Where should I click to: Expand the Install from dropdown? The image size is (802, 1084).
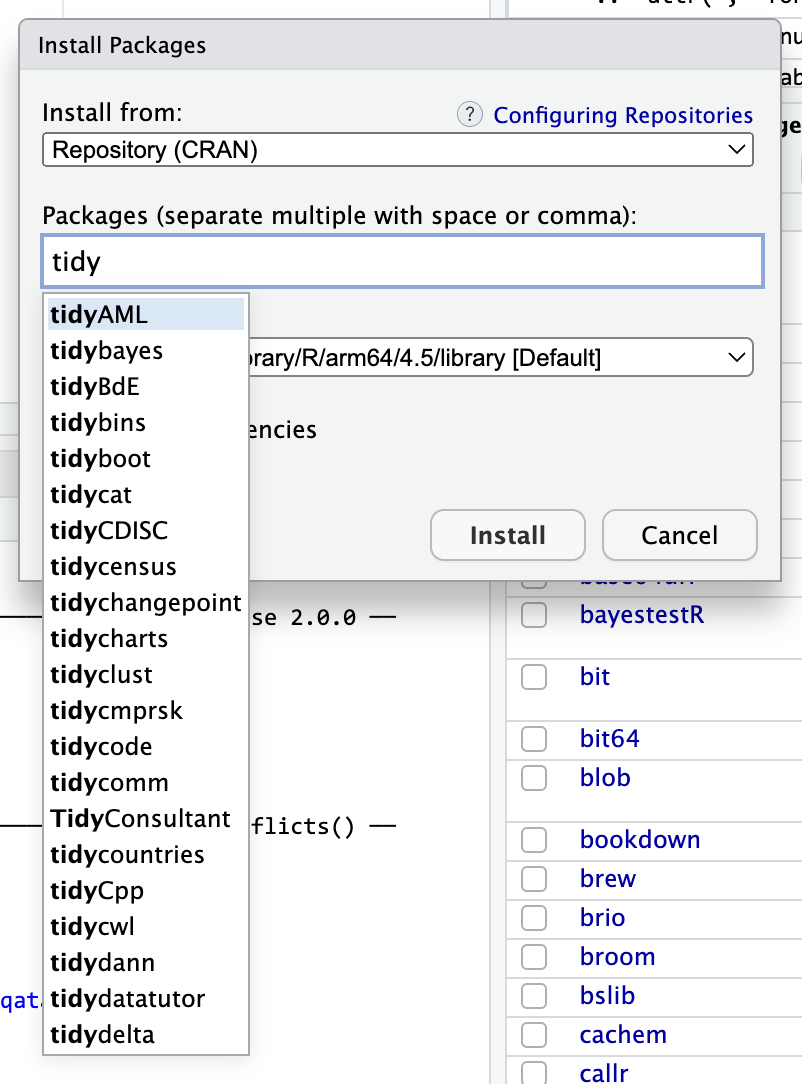coord(397,150)
